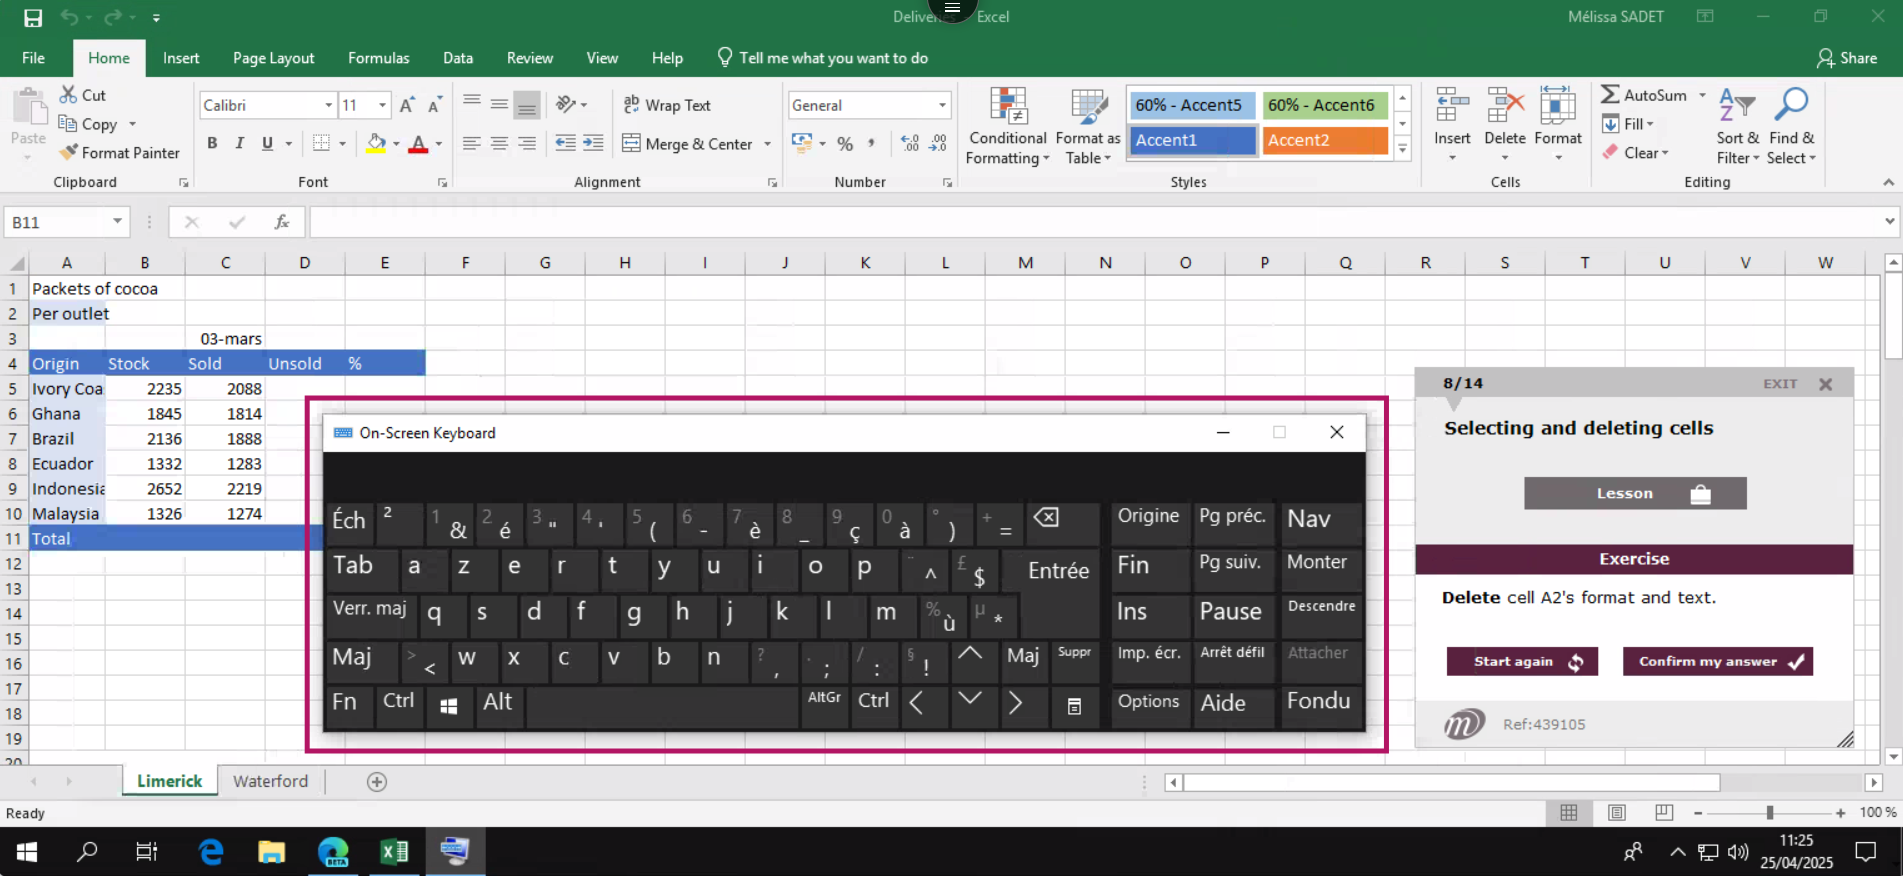Click Increase Decimal icon
1903x876 pixels.
[x=910, y=143]
